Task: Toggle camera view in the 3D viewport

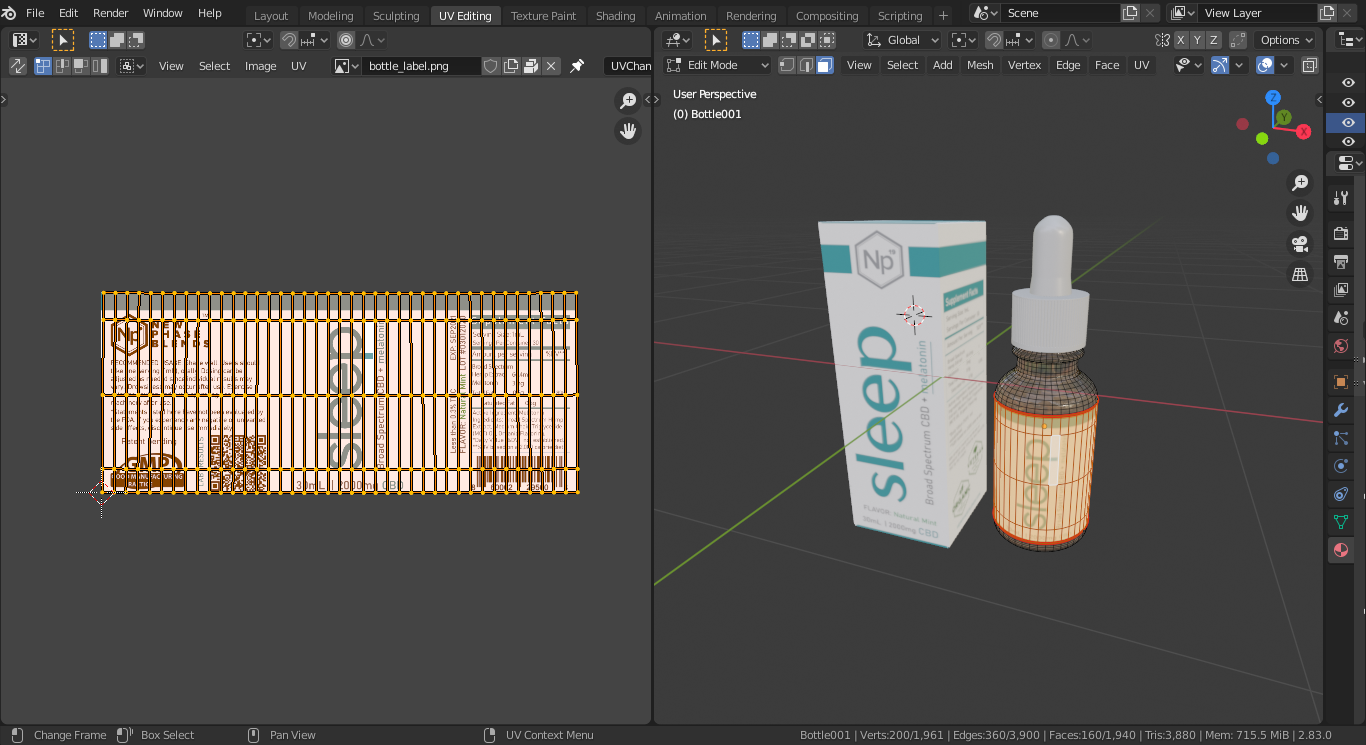Action: pos(1300,244)
